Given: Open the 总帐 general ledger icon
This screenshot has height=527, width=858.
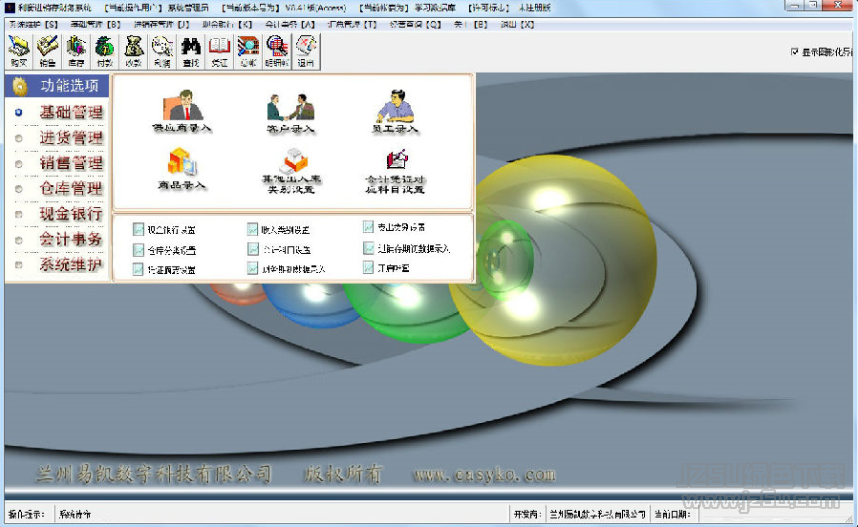Looking at the screenshot, I should point(248,51).
